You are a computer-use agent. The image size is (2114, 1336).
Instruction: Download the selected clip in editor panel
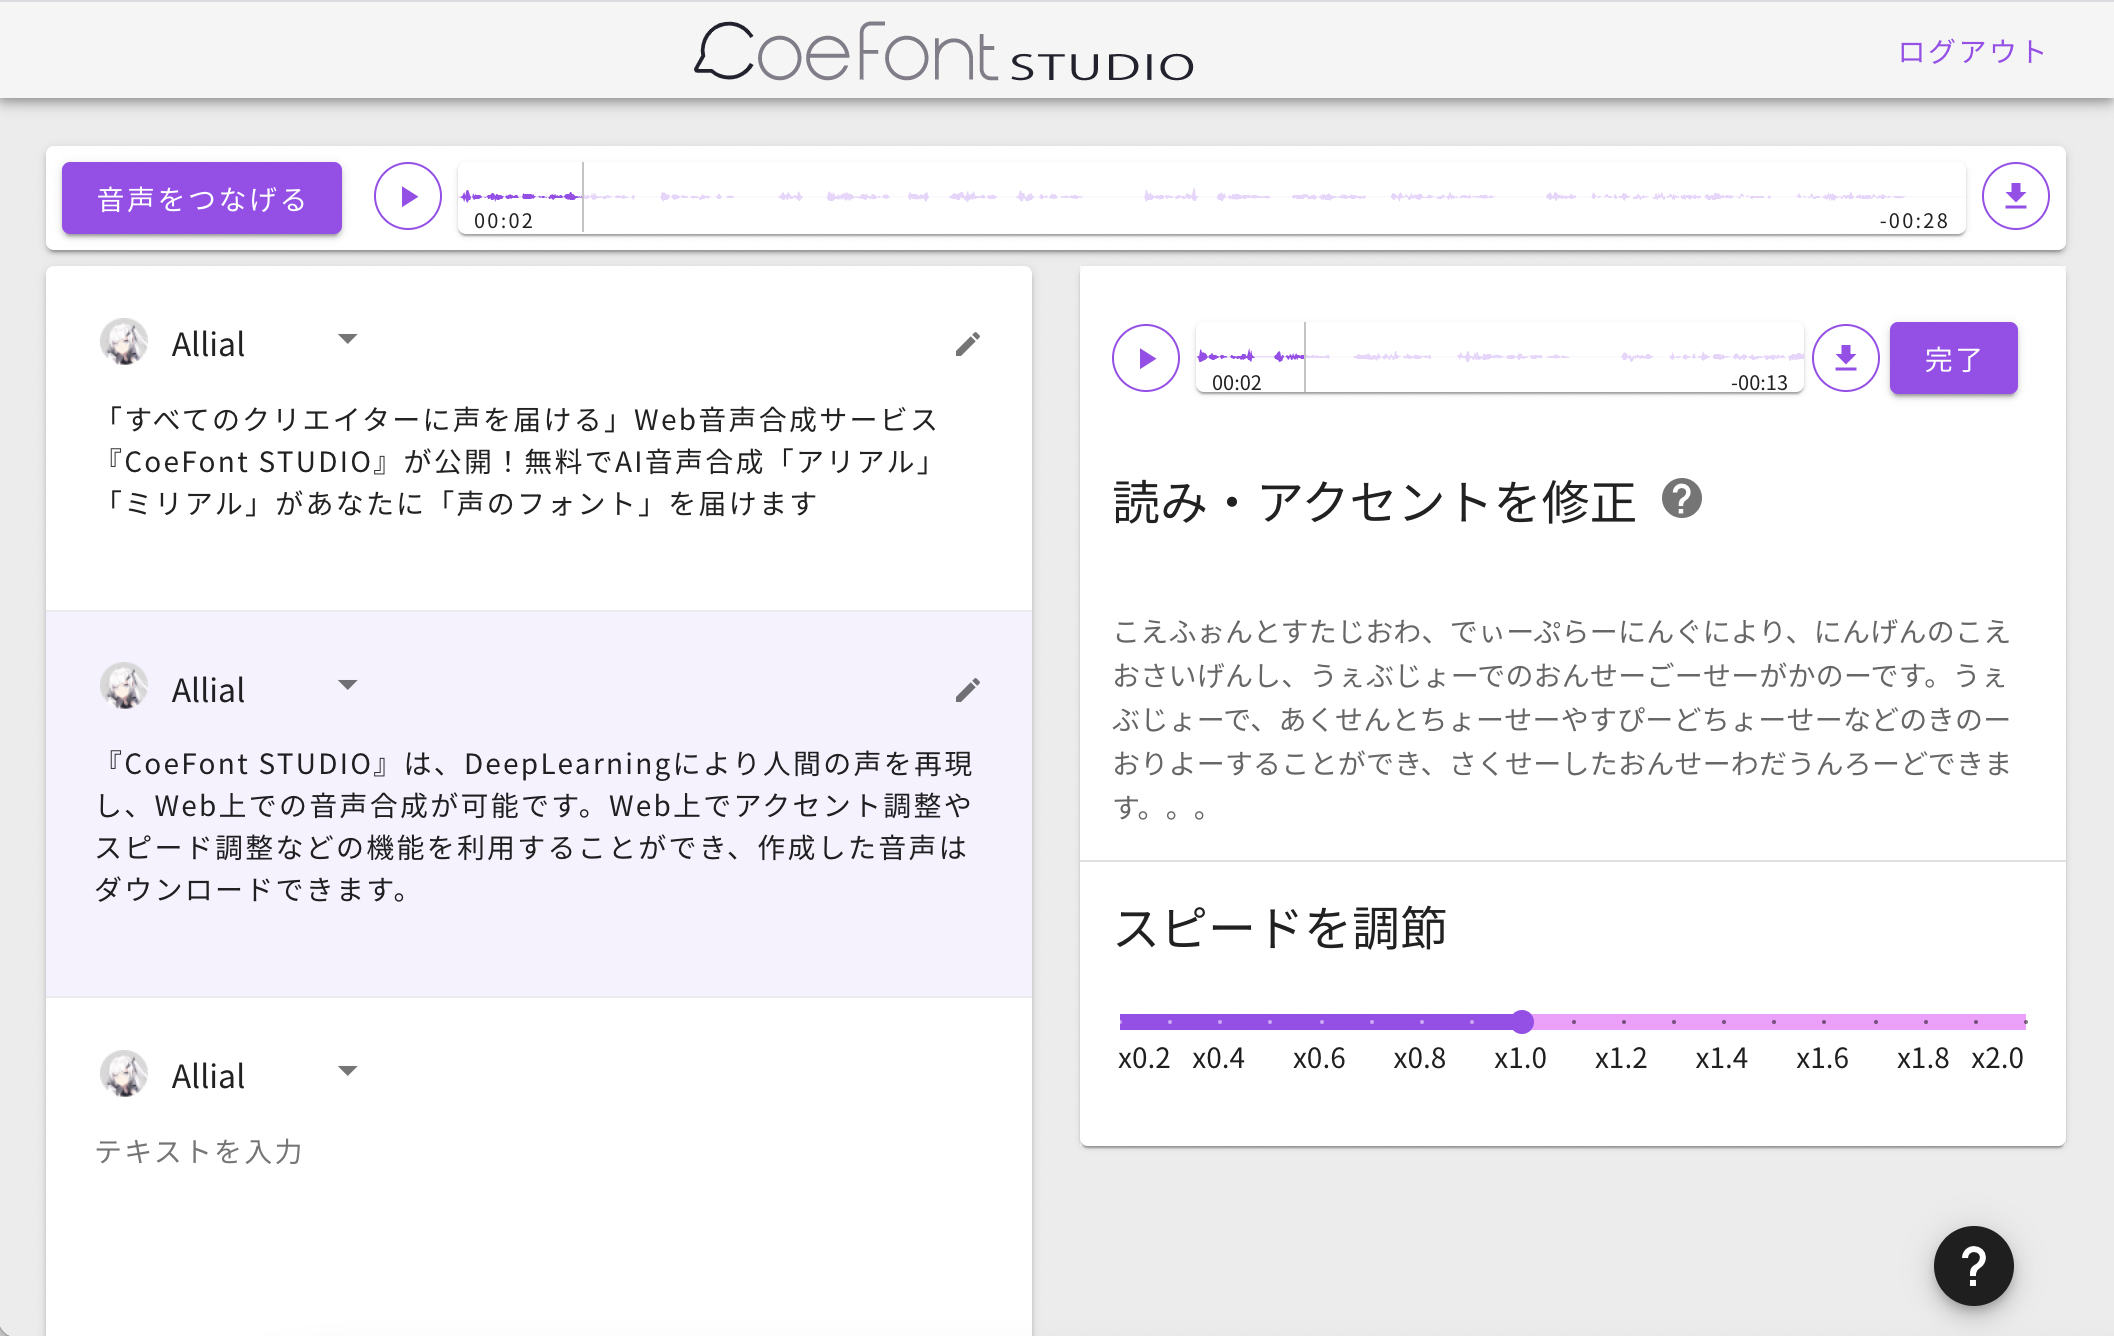(1846, 358)
